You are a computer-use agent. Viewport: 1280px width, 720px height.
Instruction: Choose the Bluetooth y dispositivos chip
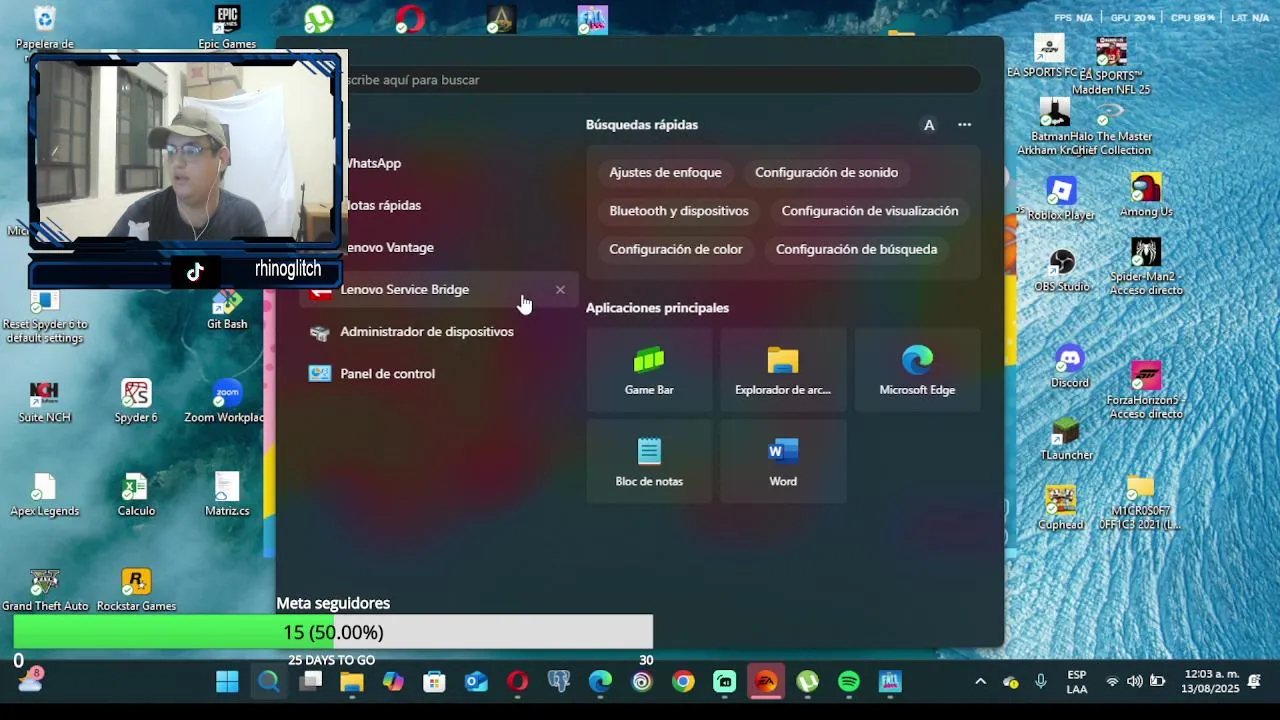[x=679, y=211]
